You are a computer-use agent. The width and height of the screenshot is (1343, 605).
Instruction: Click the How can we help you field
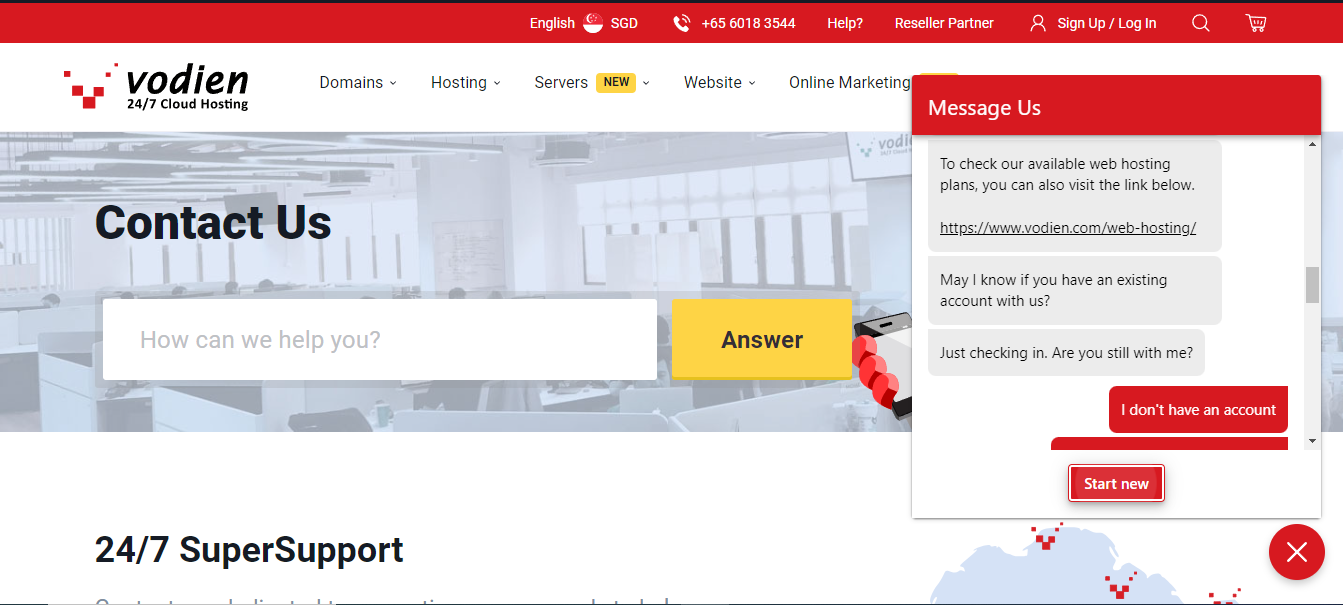pos(380,340)
